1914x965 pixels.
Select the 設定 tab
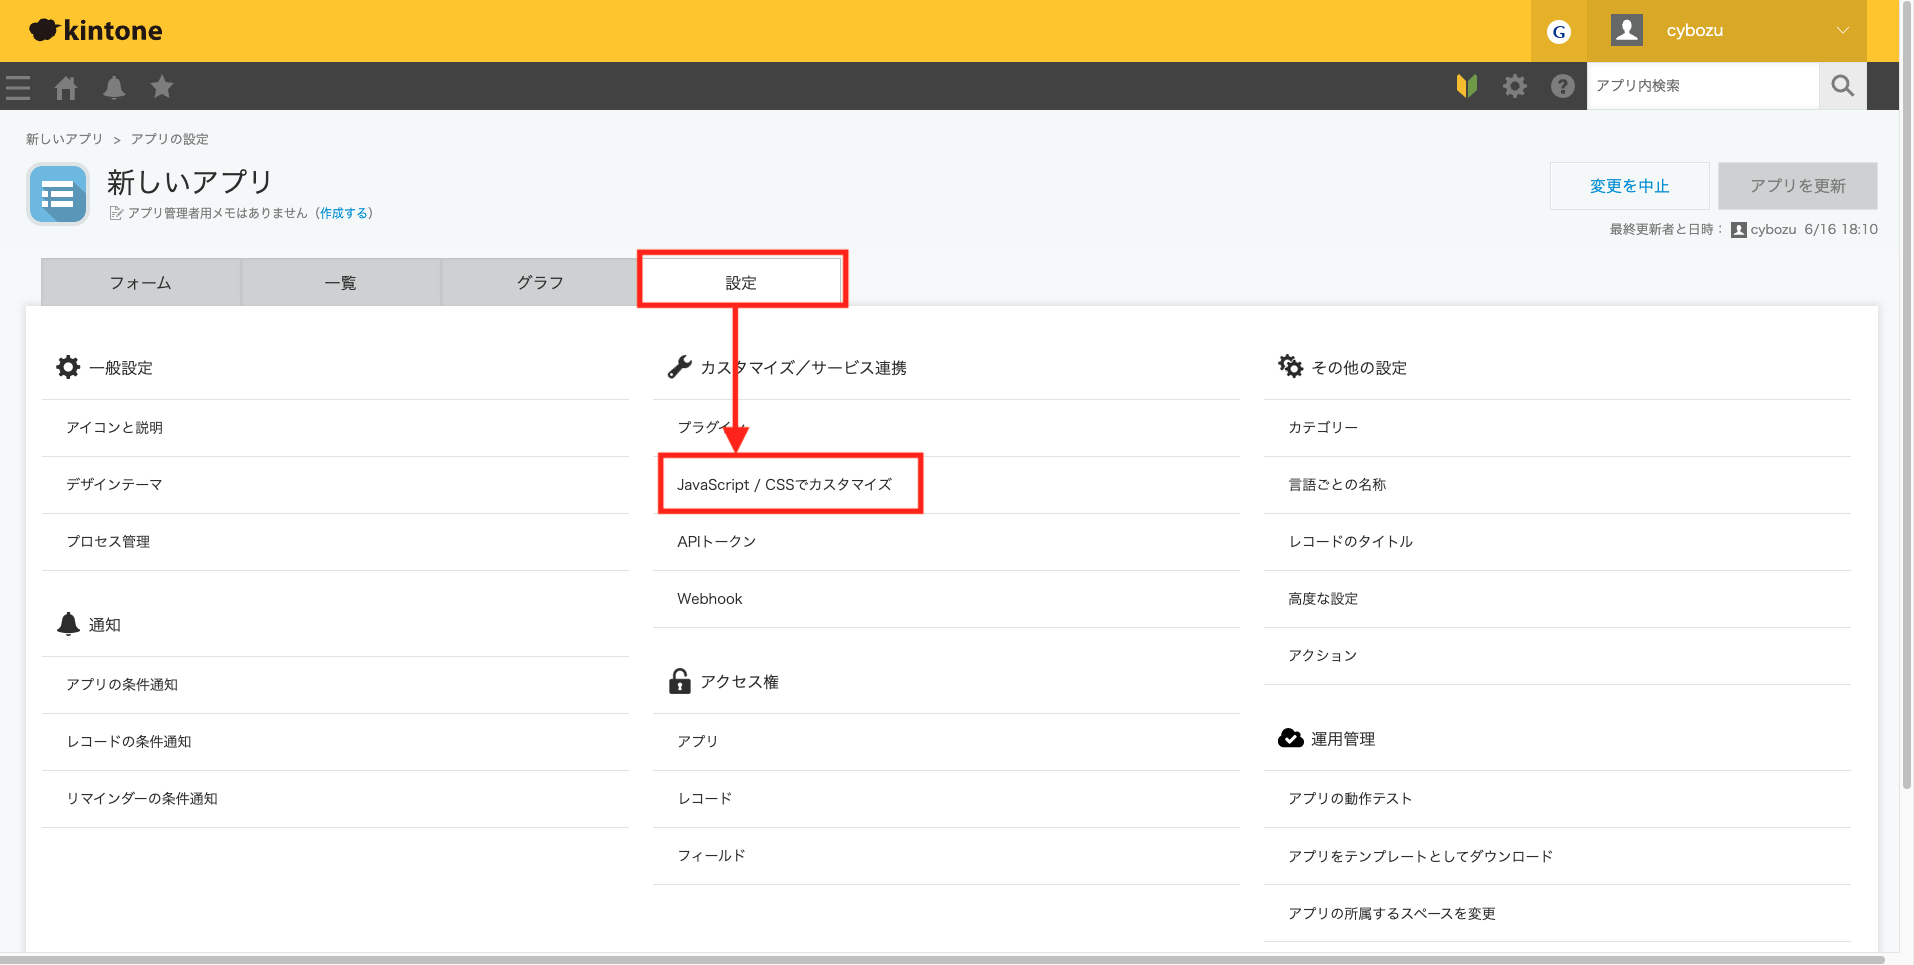click(741, 283)
